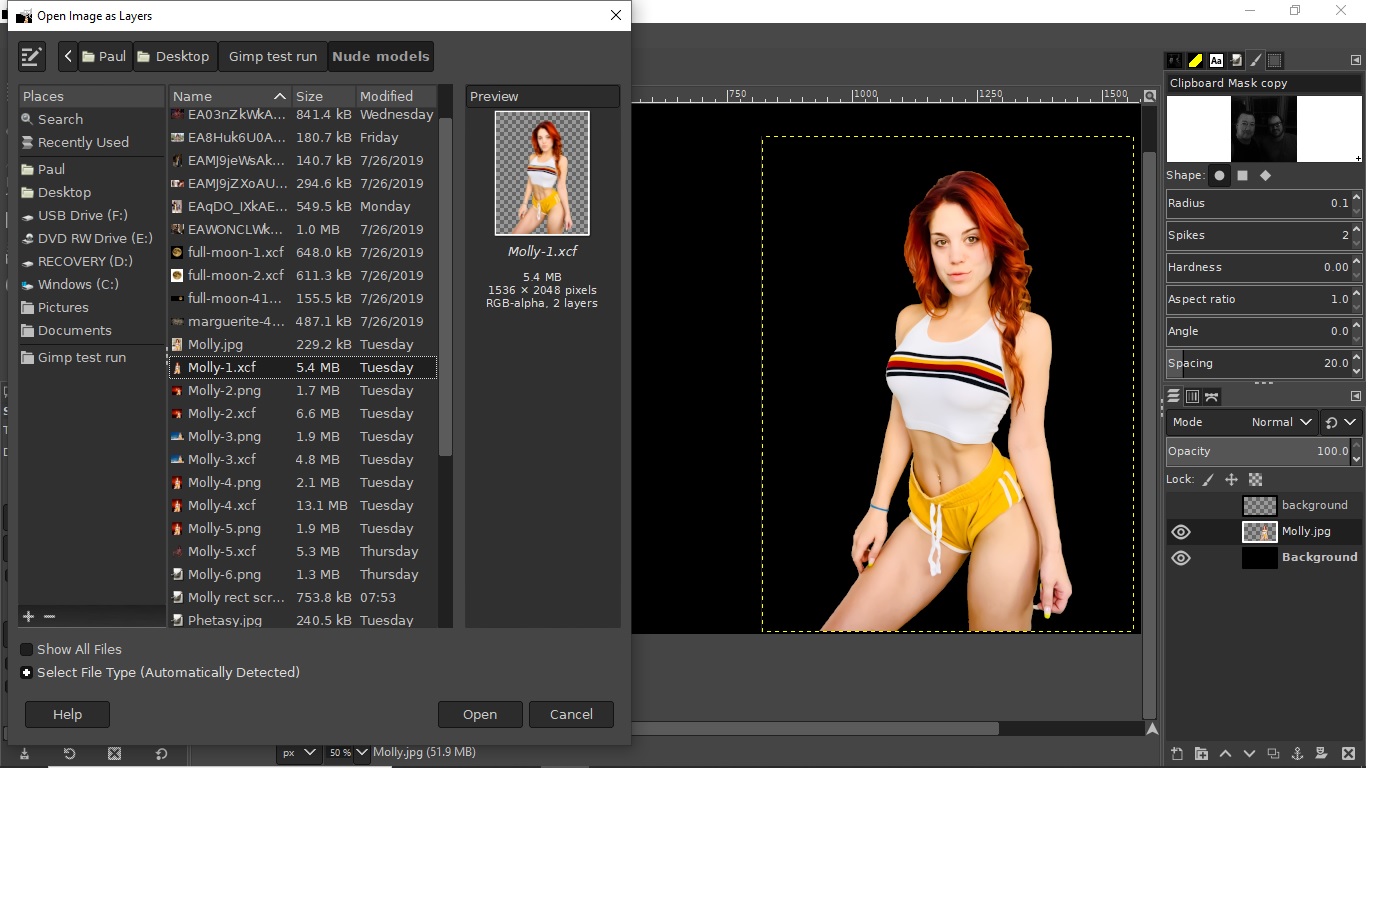Open the Channels tab beside Layers
Viewport: 1376px width, 912px height.
[x=1192, y=397]
